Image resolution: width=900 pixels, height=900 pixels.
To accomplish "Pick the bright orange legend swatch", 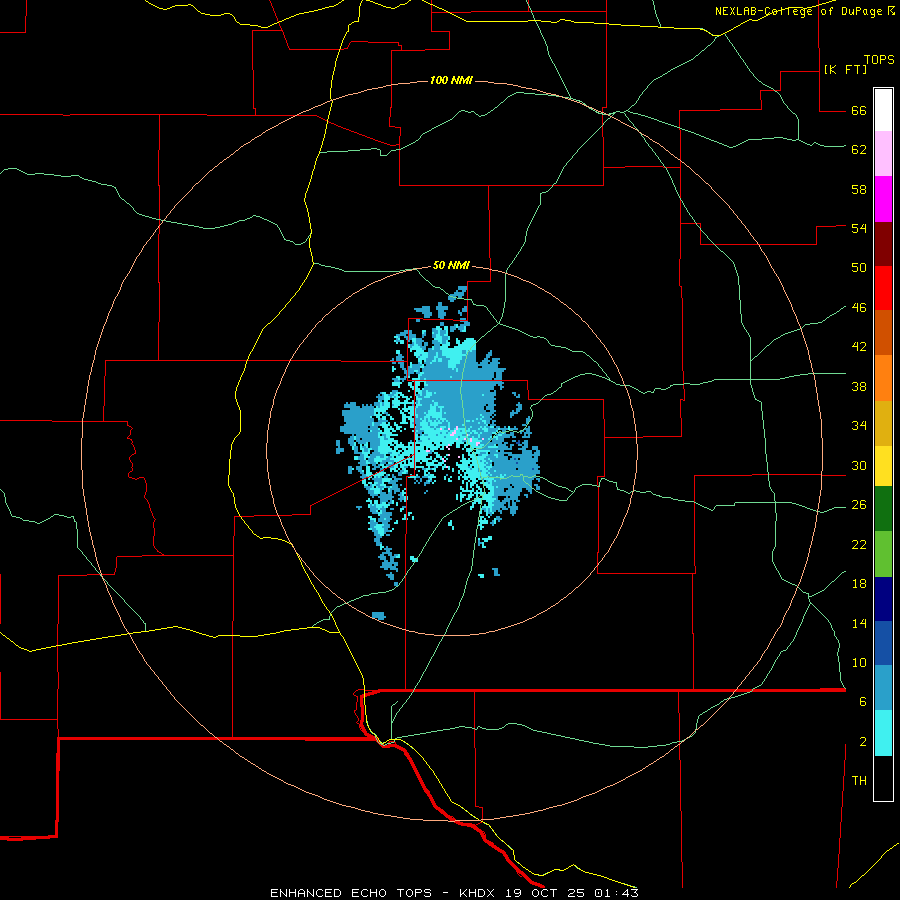I will coord(883,378).
